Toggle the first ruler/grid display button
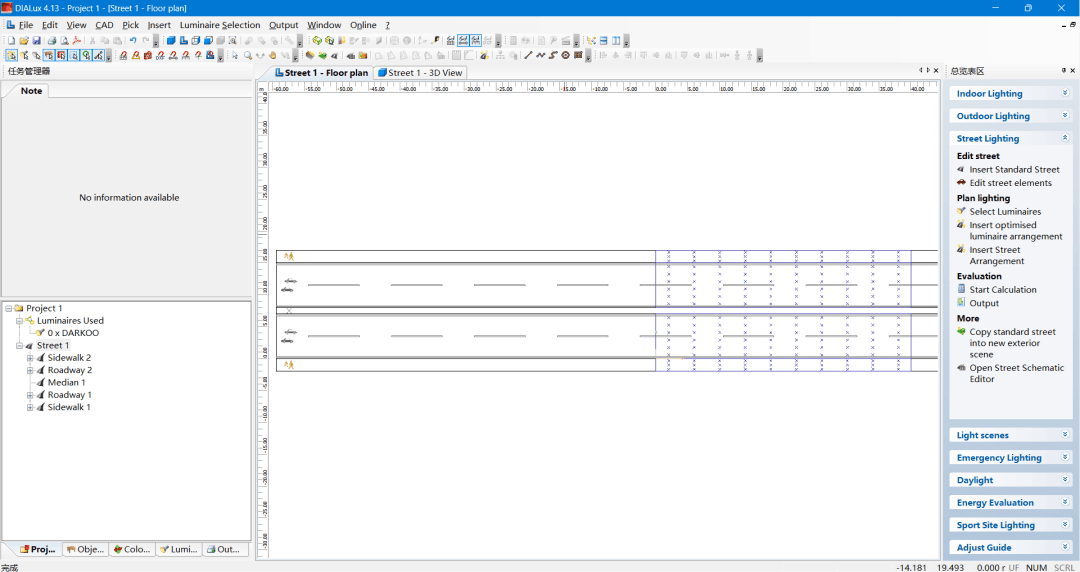 click(x=450, y=41)
